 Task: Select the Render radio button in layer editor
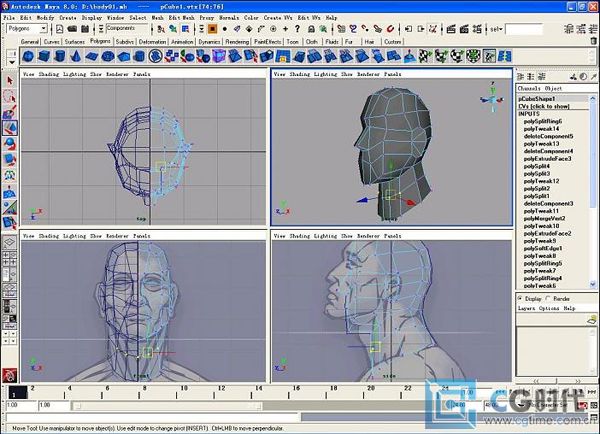pos(548,298)
